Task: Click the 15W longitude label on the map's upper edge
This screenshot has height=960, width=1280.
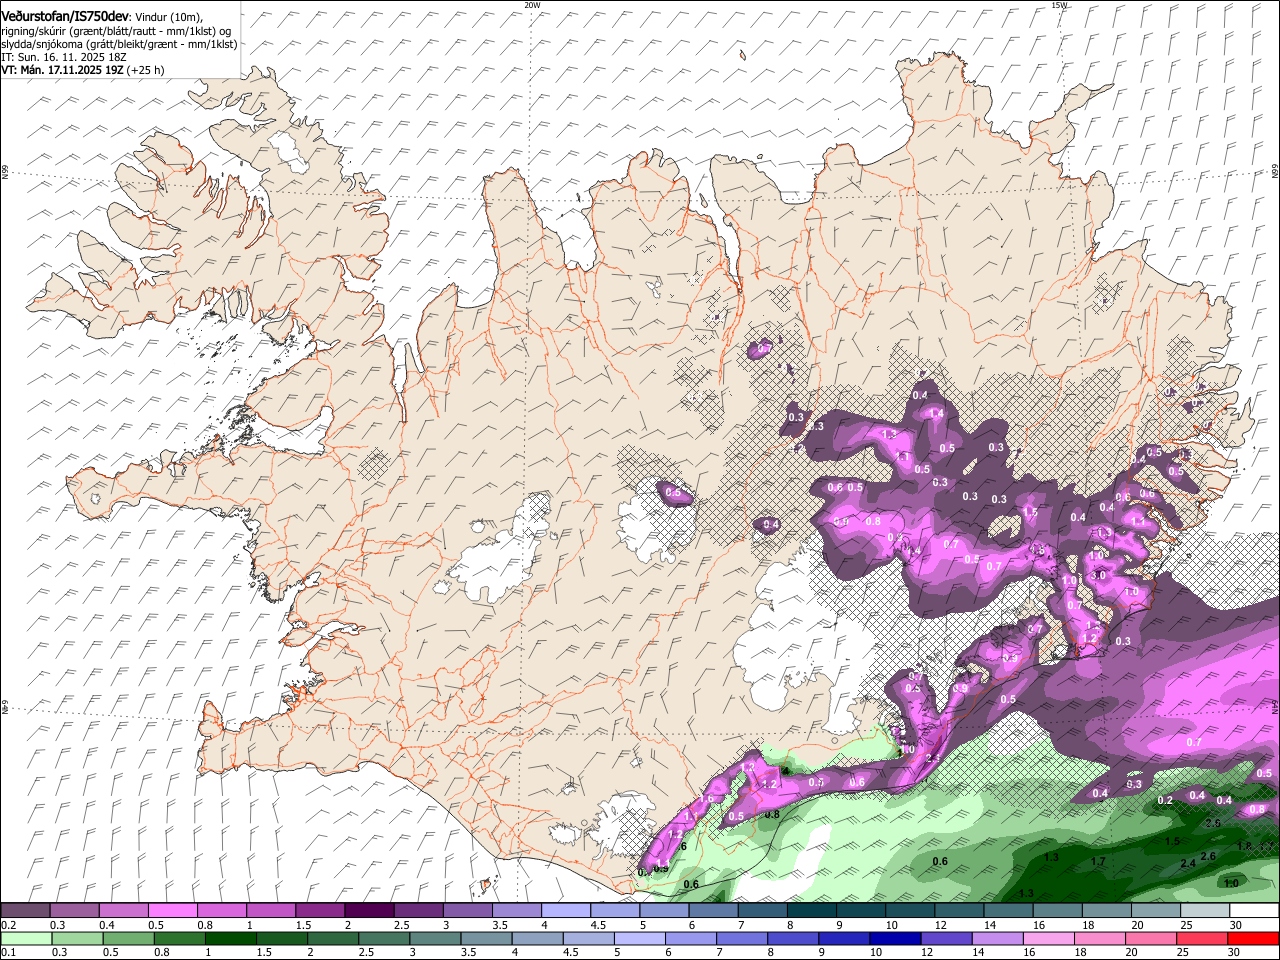Action: (1060, 5)
